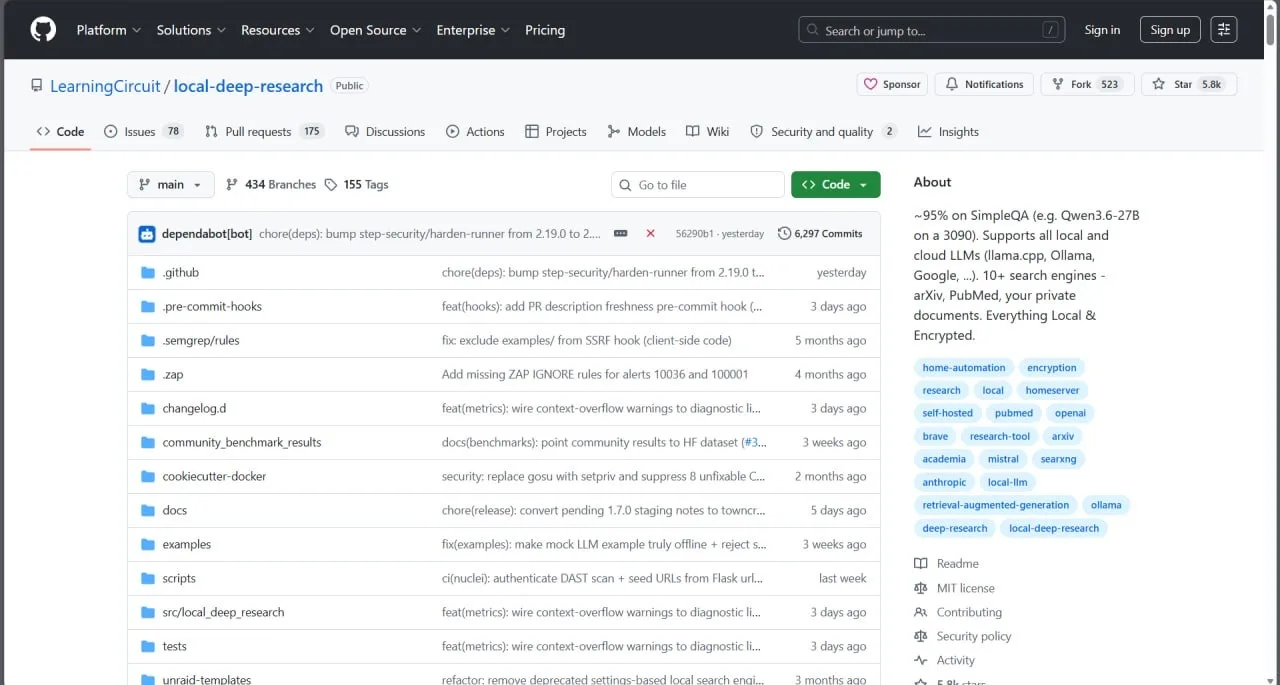The width and height of the screenshot is (1280, 685).
Task: Click the bell icon in Notifications
Action: click(952, 85)
